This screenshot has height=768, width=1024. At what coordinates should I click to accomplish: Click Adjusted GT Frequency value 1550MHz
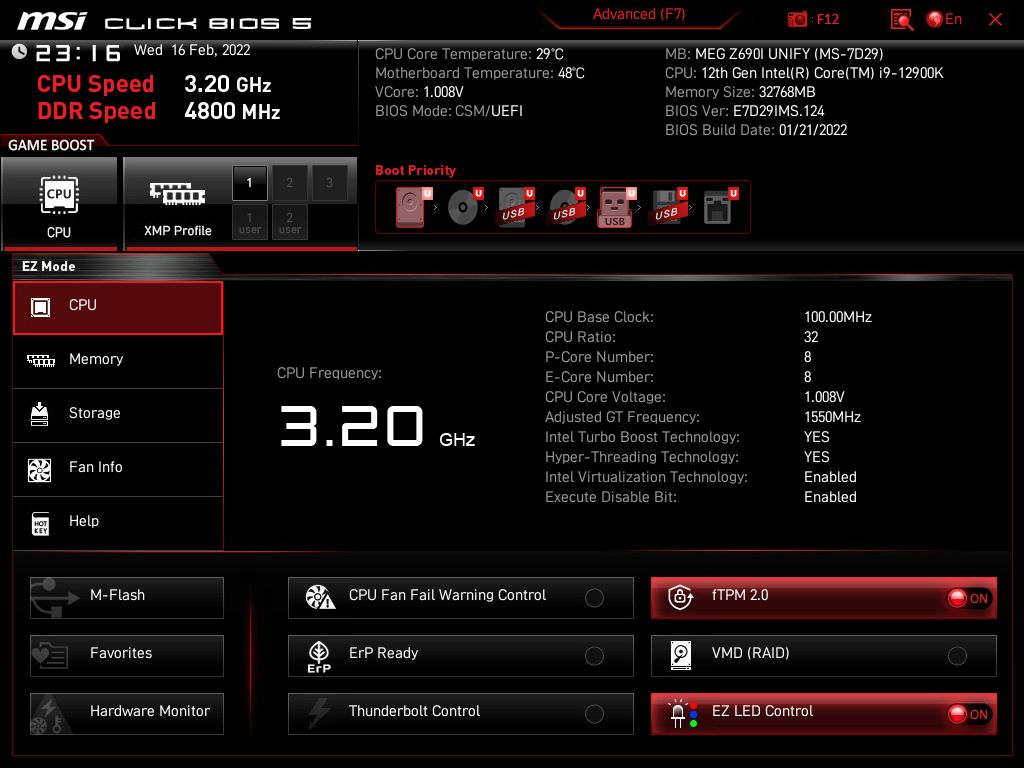point(832,417)
